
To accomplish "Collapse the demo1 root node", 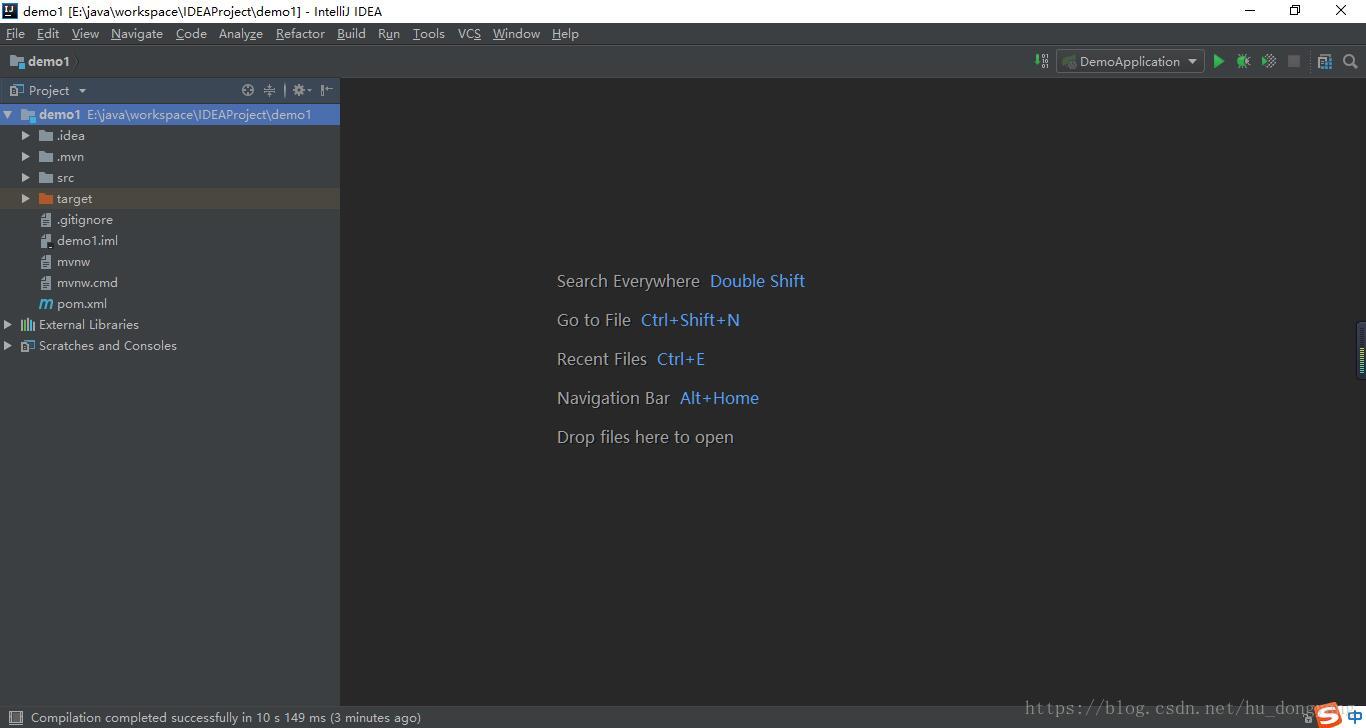I will [x=8, y=114].
